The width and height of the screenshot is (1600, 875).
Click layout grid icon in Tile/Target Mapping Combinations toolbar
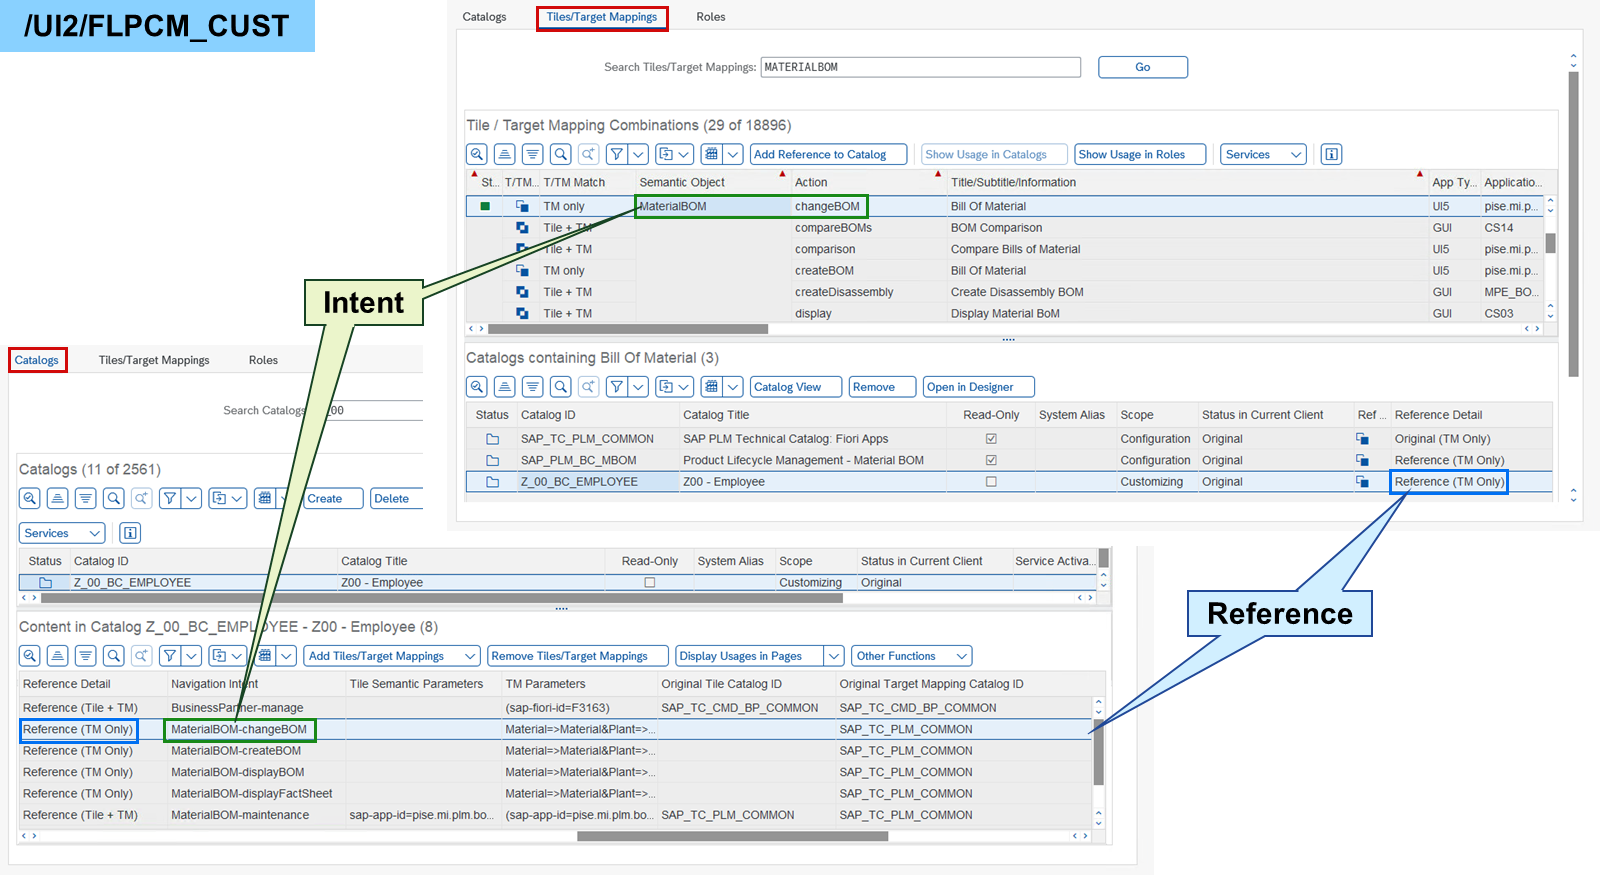711,154
